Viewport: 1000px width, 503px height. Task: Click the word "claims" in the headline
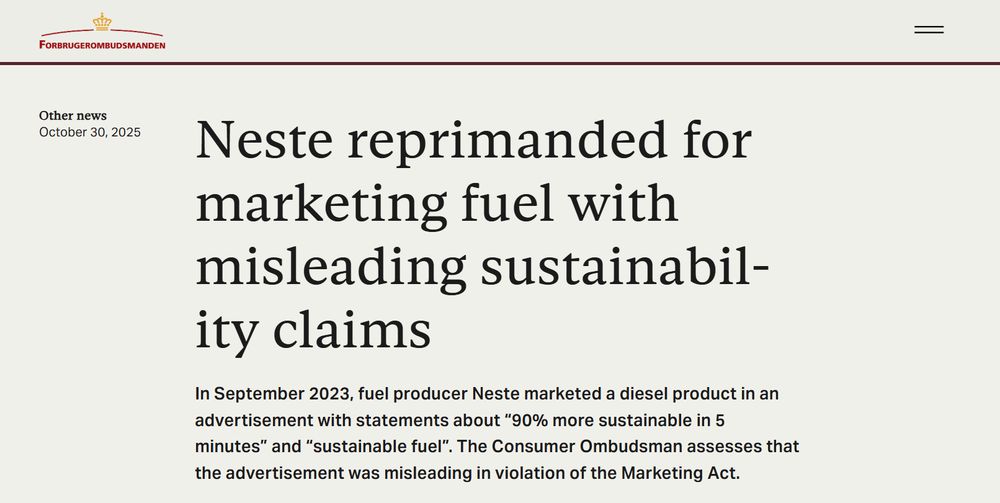pyautogui.click(x=352, y=330)
